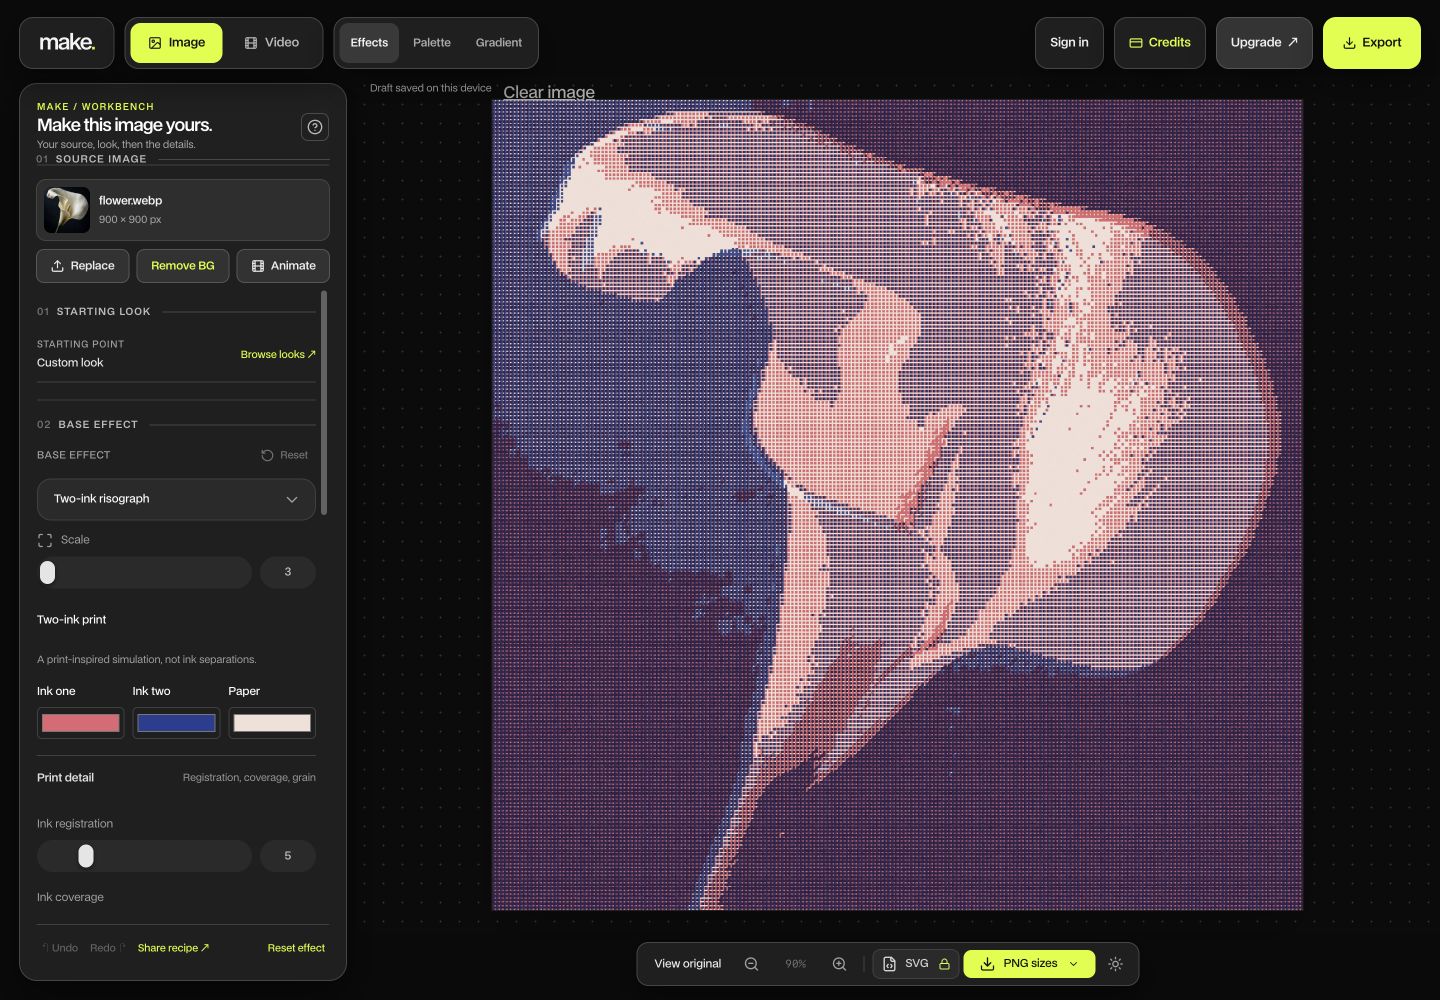Expand the Print detail section

[176, 778]
